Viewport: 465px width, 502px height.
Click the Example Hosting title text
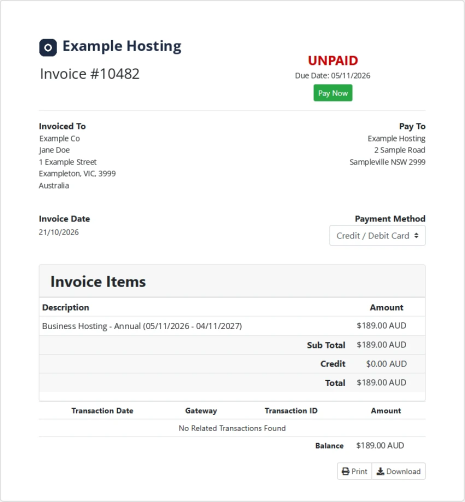(122, 46)
